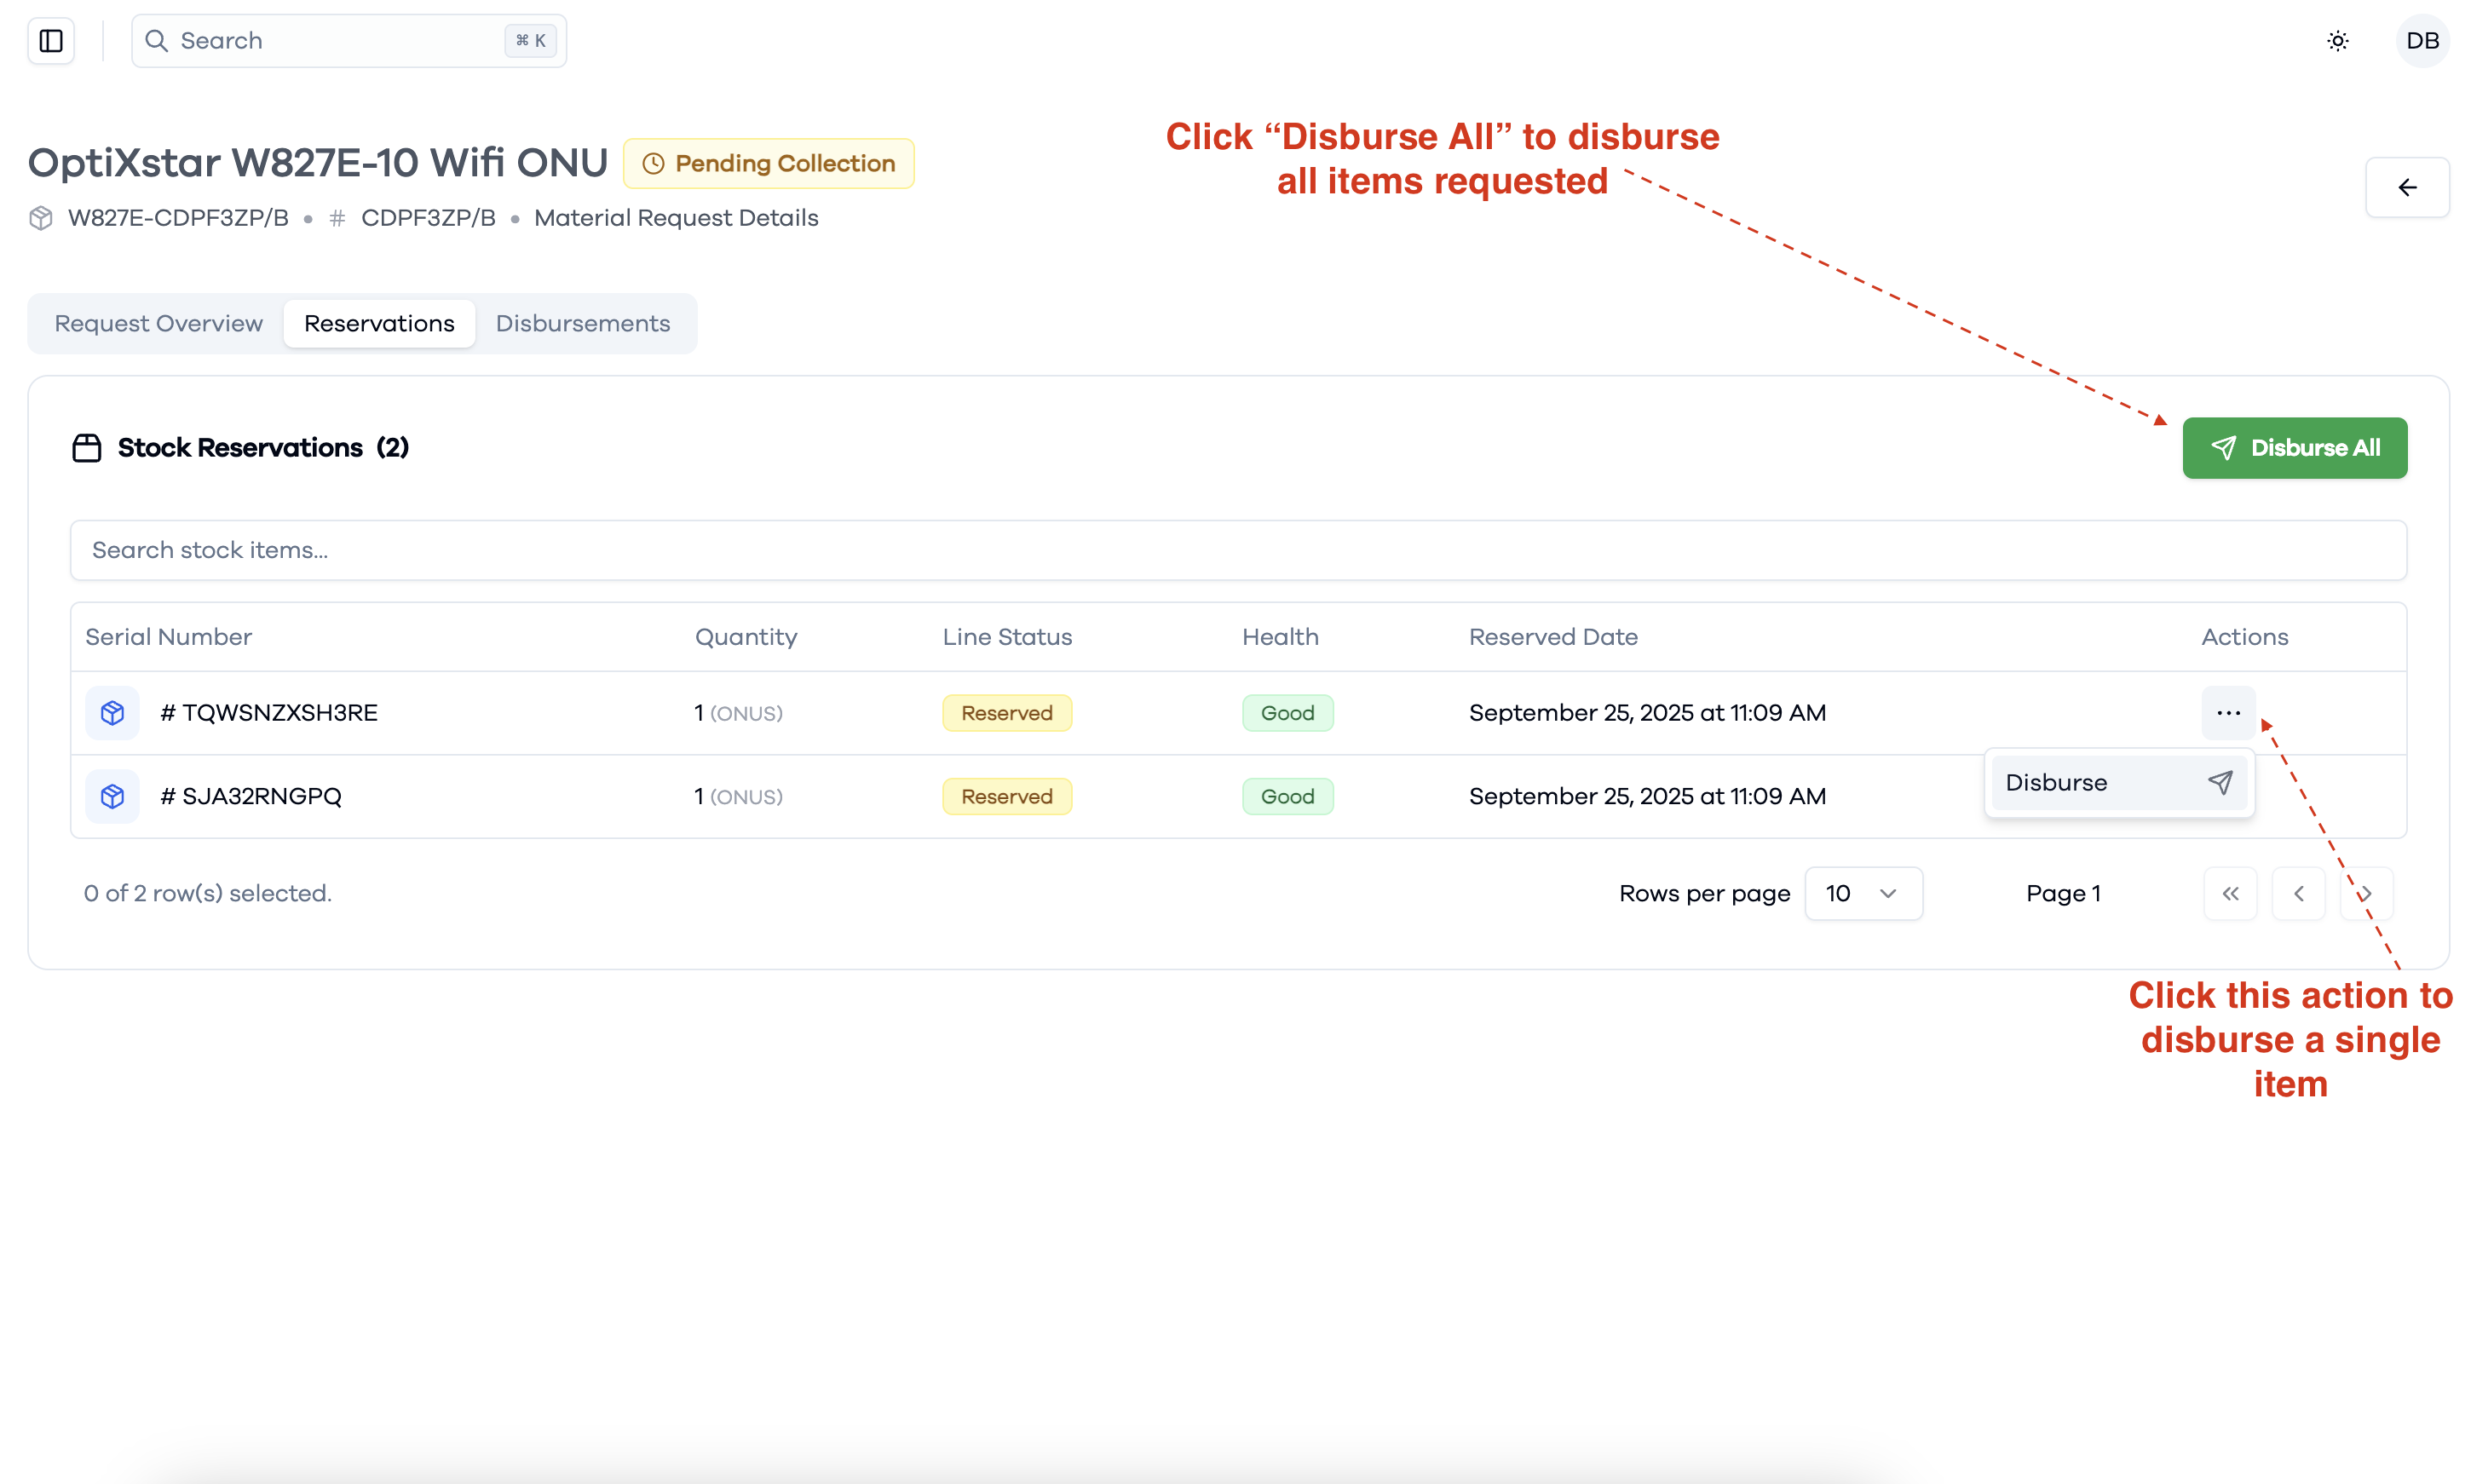2471x1484 pixels.
Task: Click the Pending Collection status badge
Action: point(768,164)
